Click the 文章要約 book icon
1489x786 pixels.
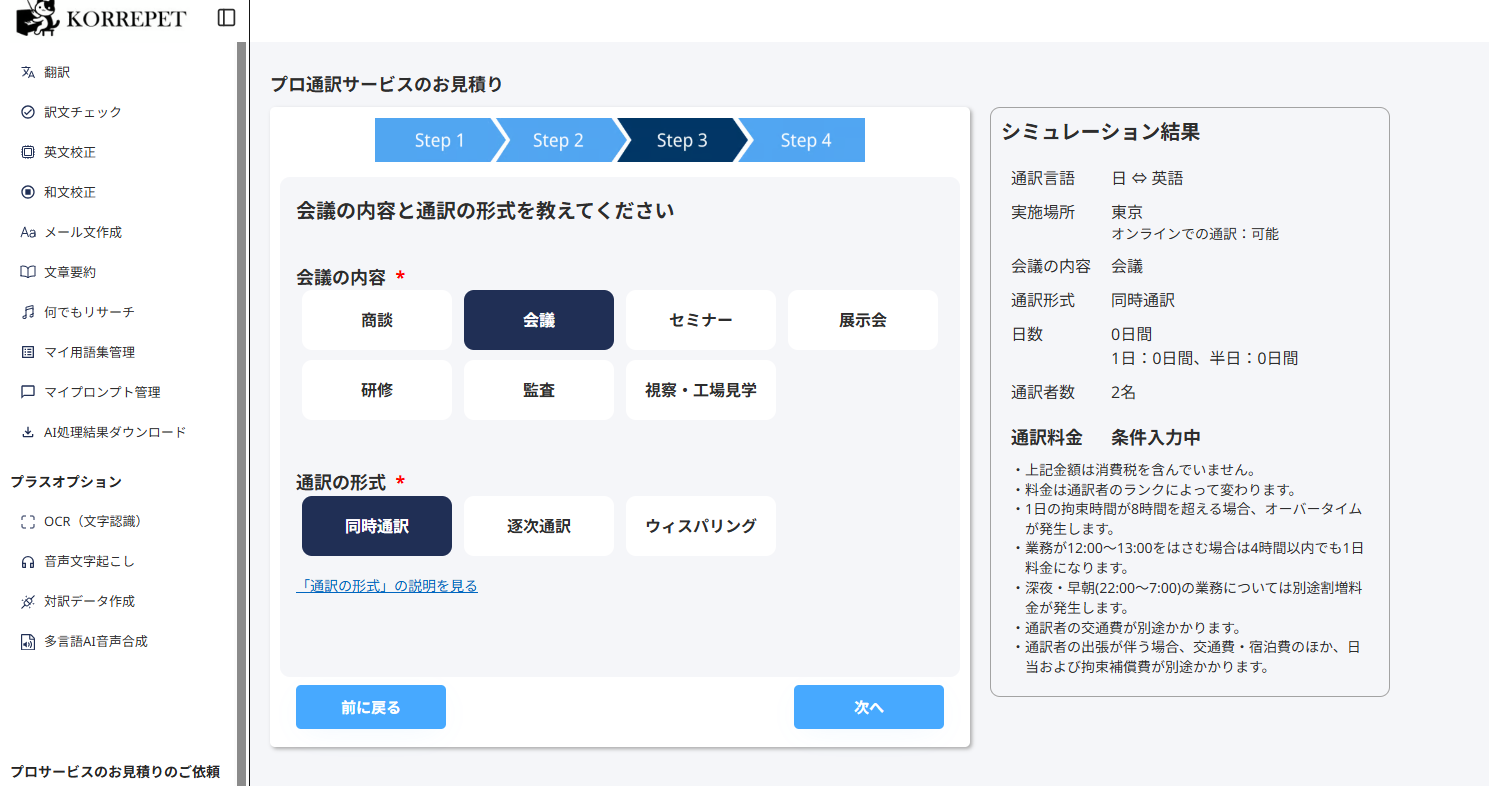coord(28,272)
